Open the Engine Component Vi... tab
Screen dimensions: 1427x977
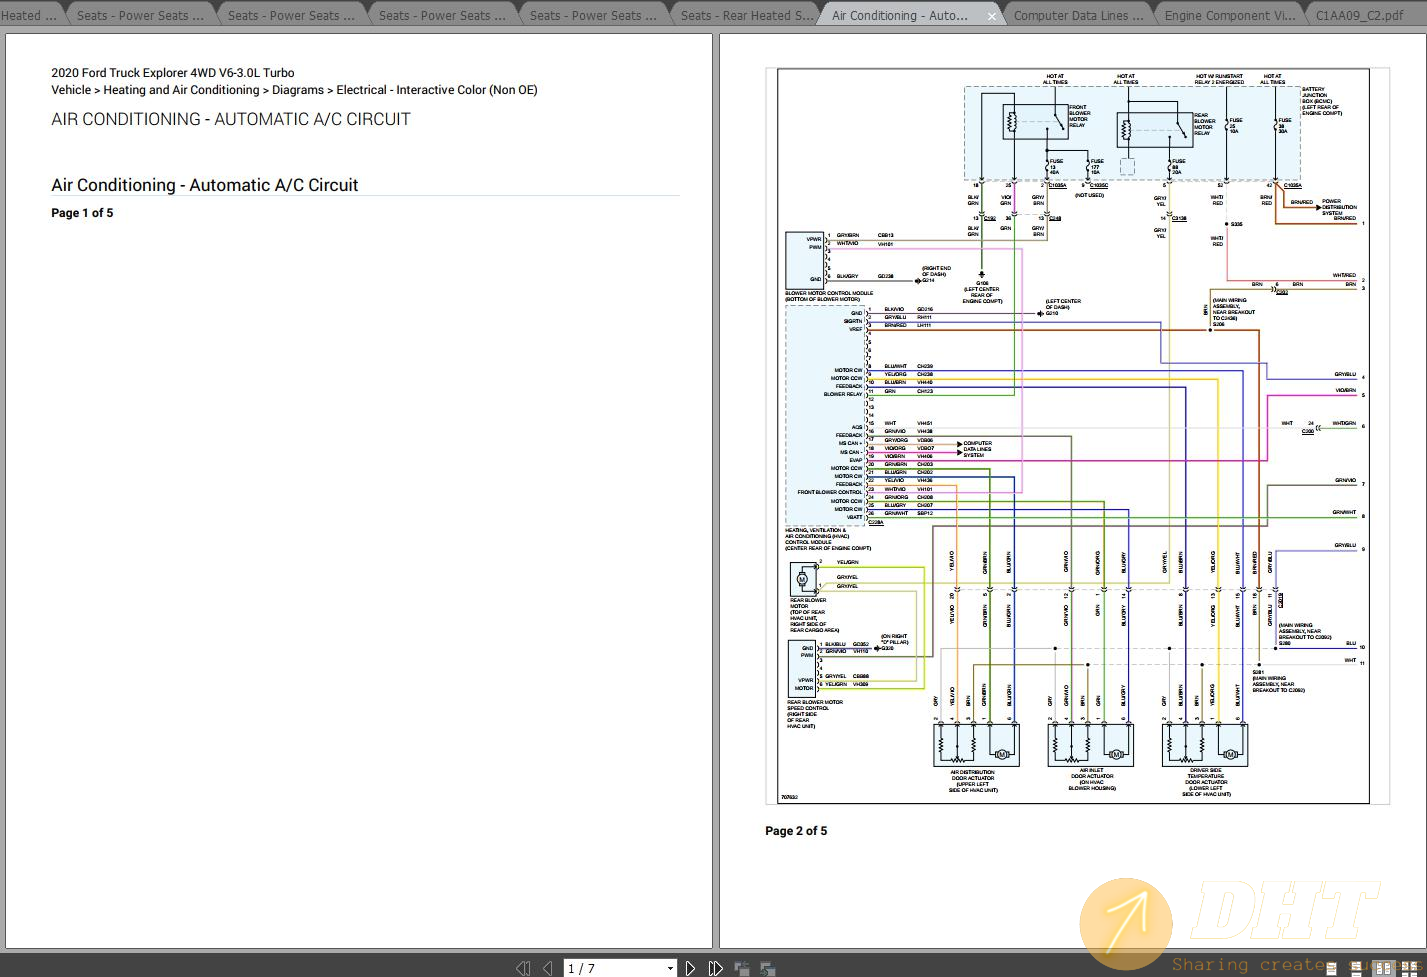tap(1229, 15)
